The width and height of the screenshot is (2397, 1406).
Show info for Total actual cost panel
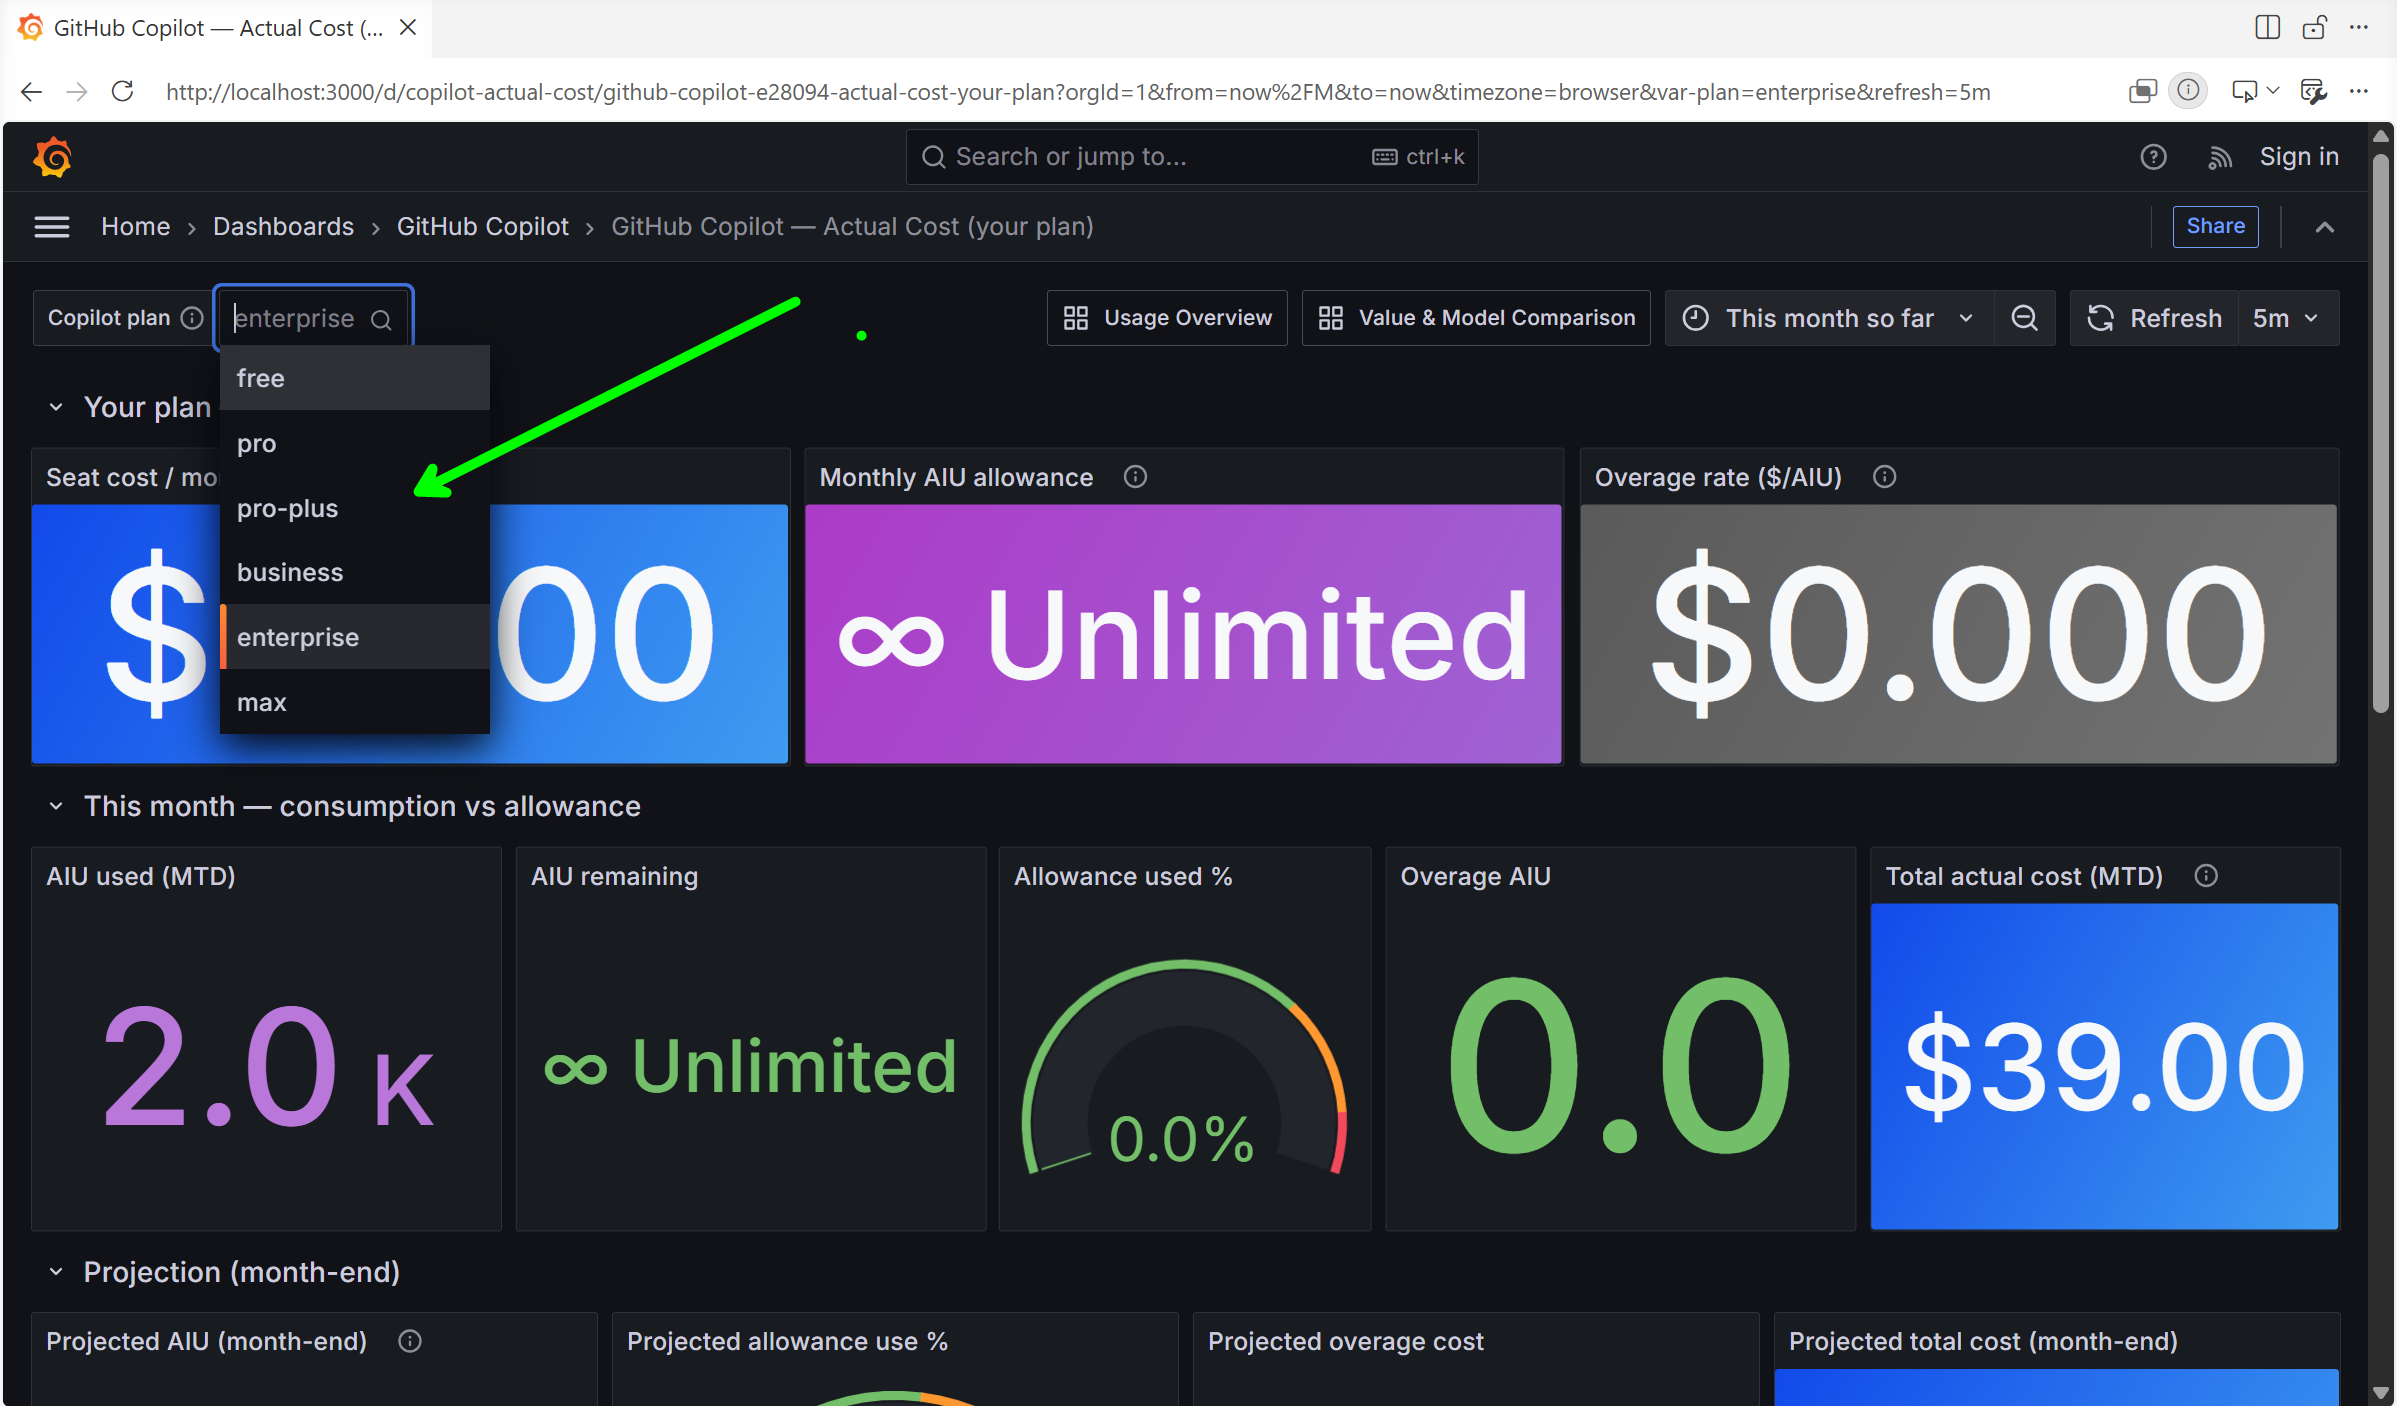pyautogui.click(x=2206, y=876)
